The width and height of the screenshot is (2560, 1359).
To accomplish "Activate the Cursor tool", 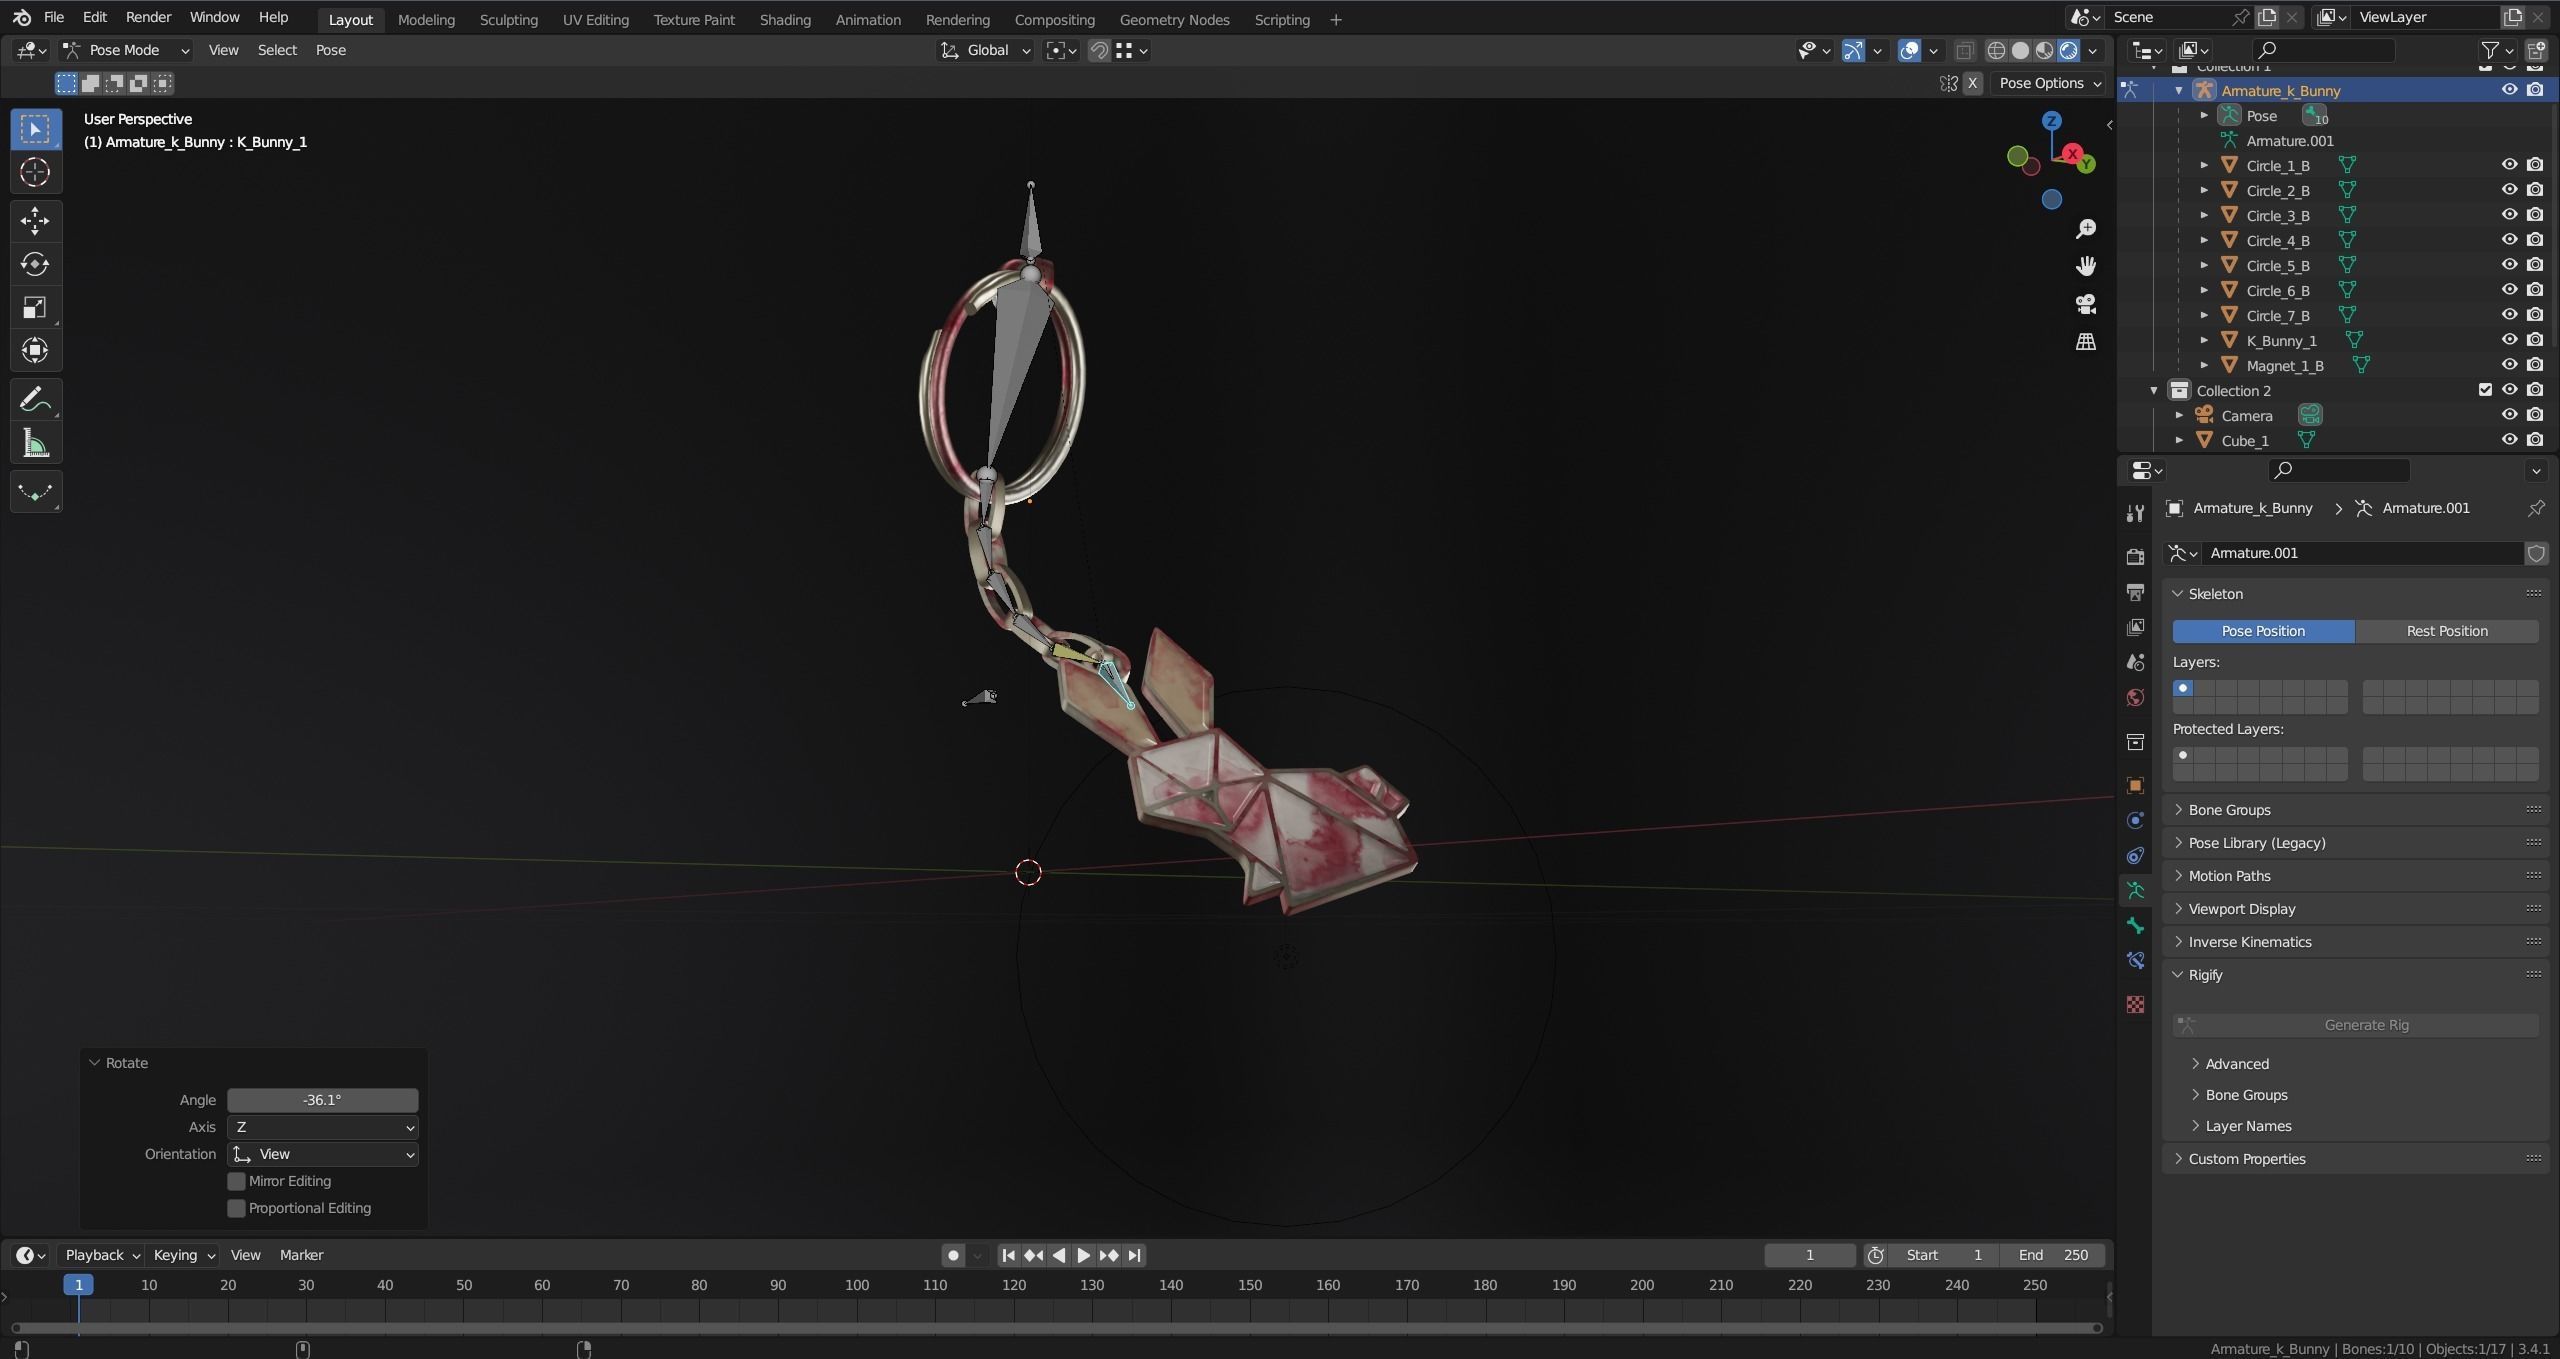I will 35,172.
